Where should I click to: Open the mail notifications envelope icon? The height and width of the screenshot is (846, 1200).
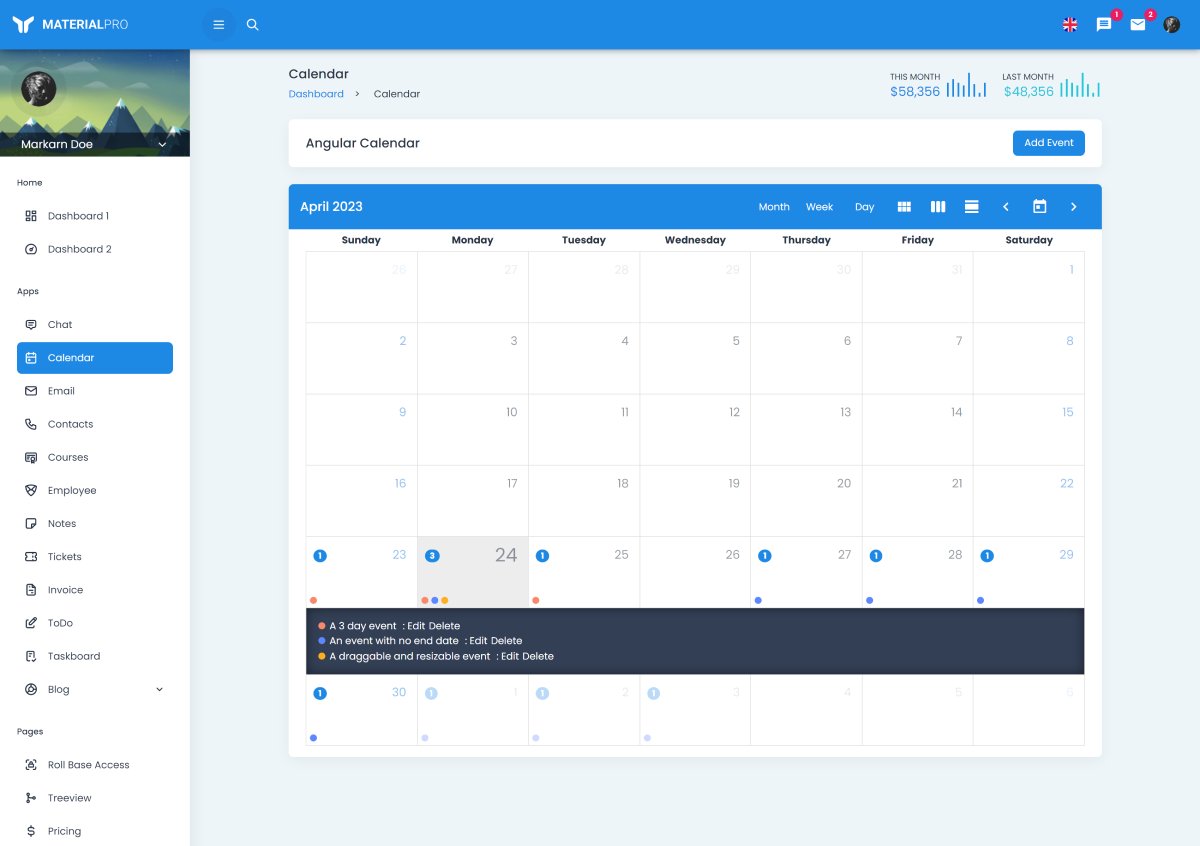[1138, 25]
